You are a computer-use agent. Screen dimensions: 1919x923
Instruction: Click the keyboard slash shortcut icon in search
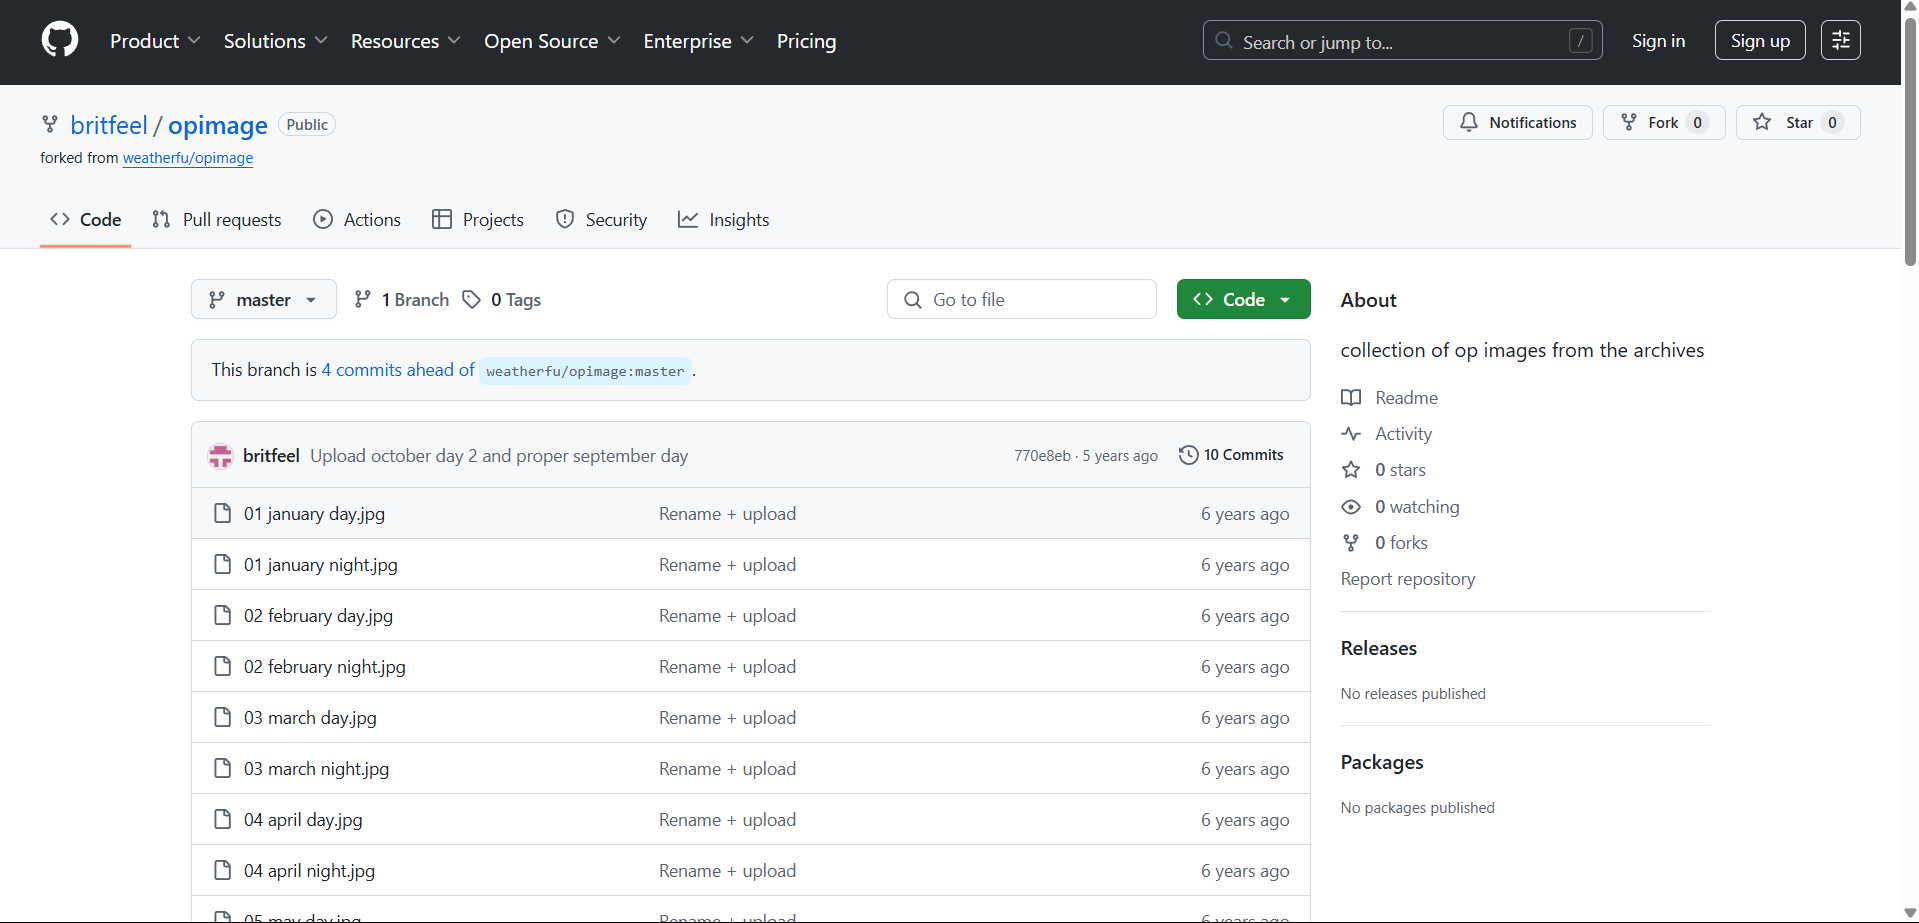pos(1580,41)
